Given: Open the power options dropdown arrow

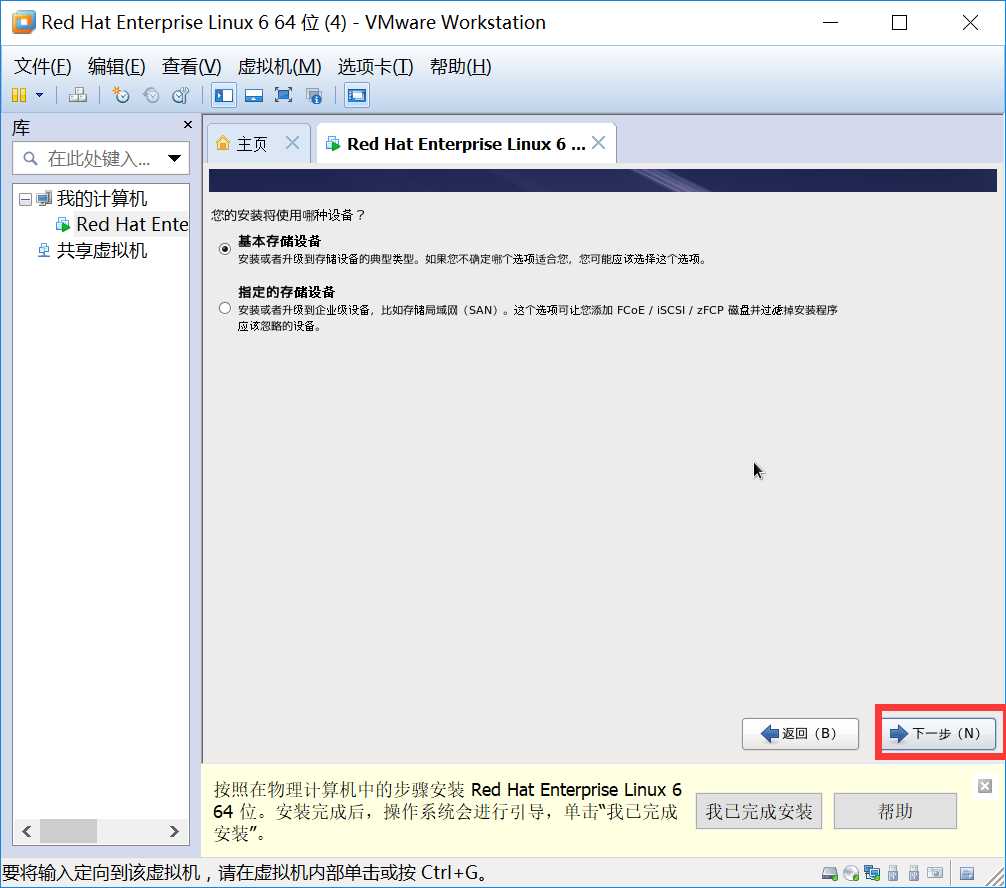Looking at the screenshot, I should (x=39, y=96).
